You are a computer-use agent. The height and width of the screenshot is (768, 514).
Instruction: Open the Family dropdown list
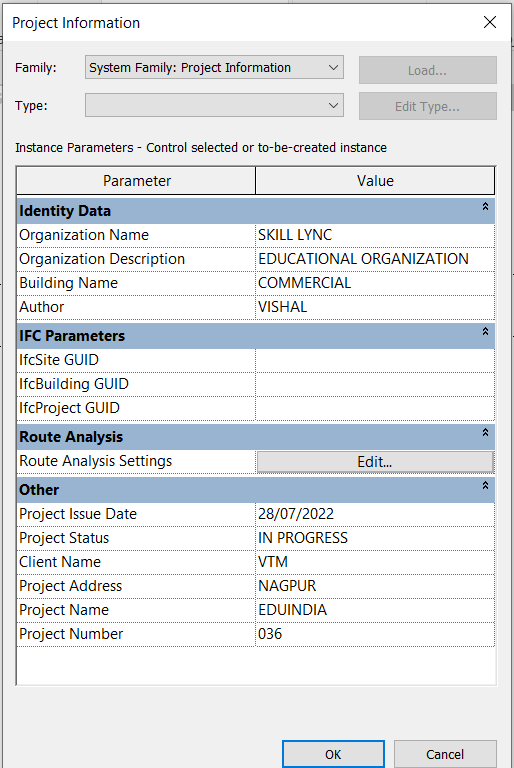214,68
